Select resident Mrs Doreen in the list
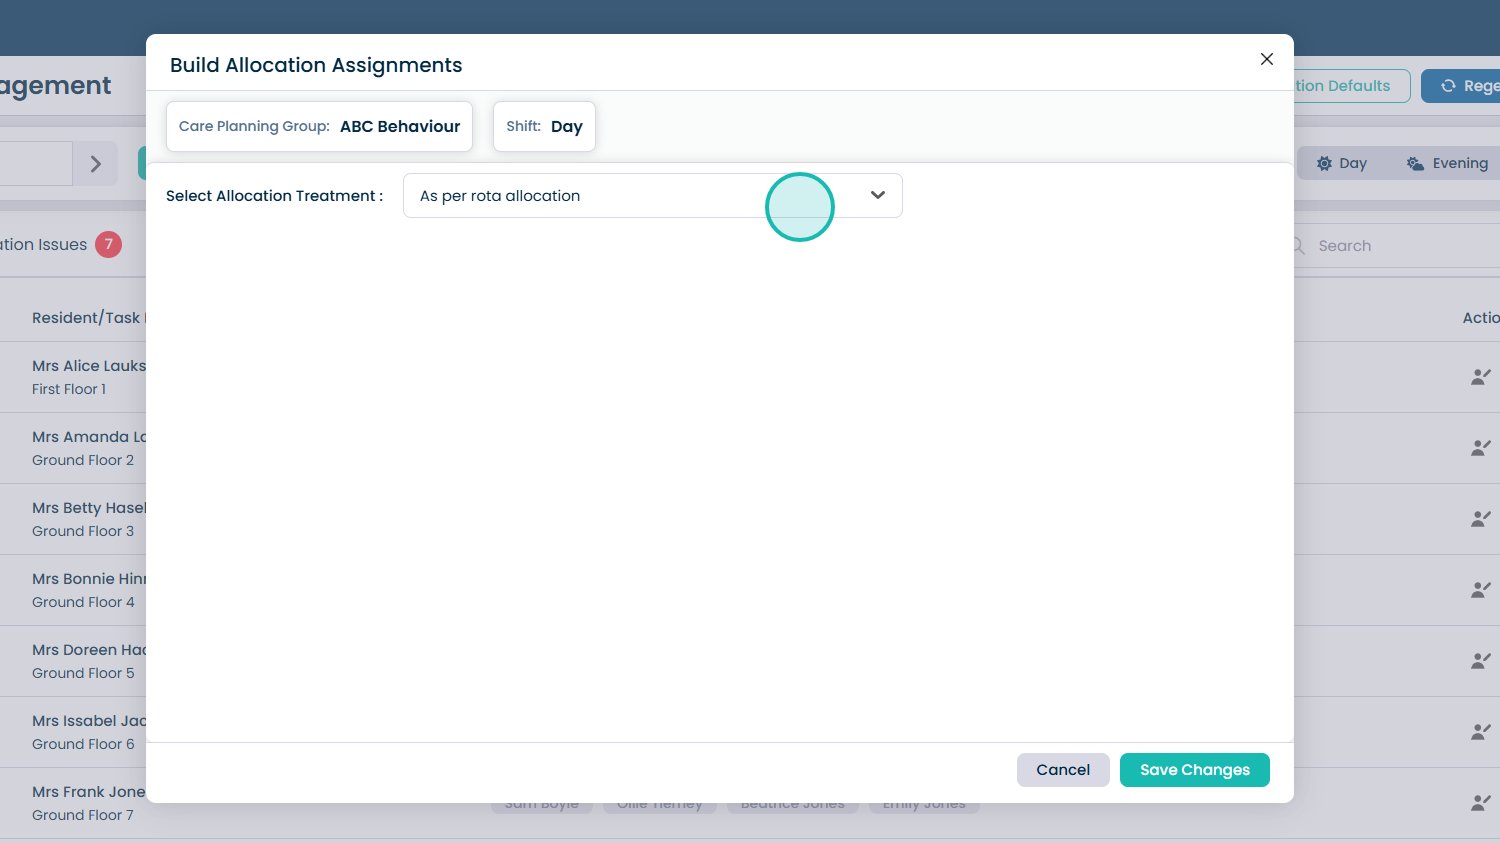 (89, 650)
